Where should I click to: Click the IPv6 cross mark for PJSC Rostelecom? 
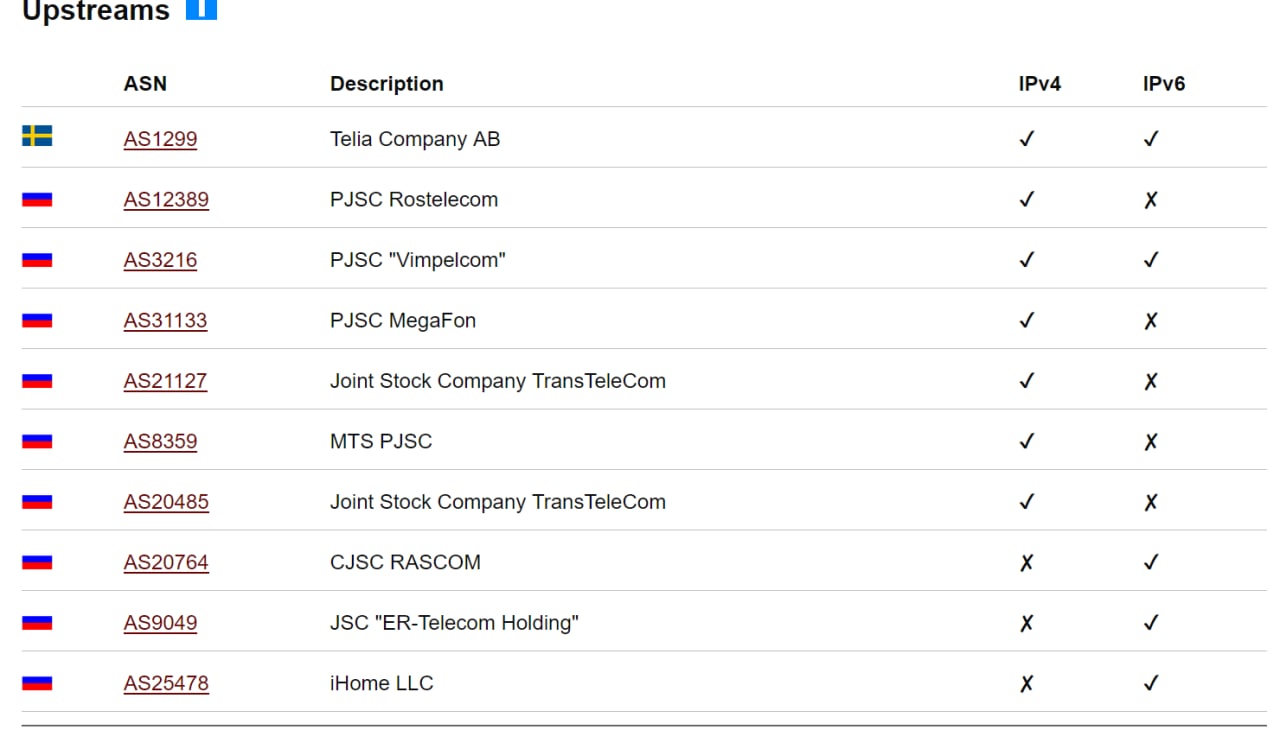(x=1151, y=200)
